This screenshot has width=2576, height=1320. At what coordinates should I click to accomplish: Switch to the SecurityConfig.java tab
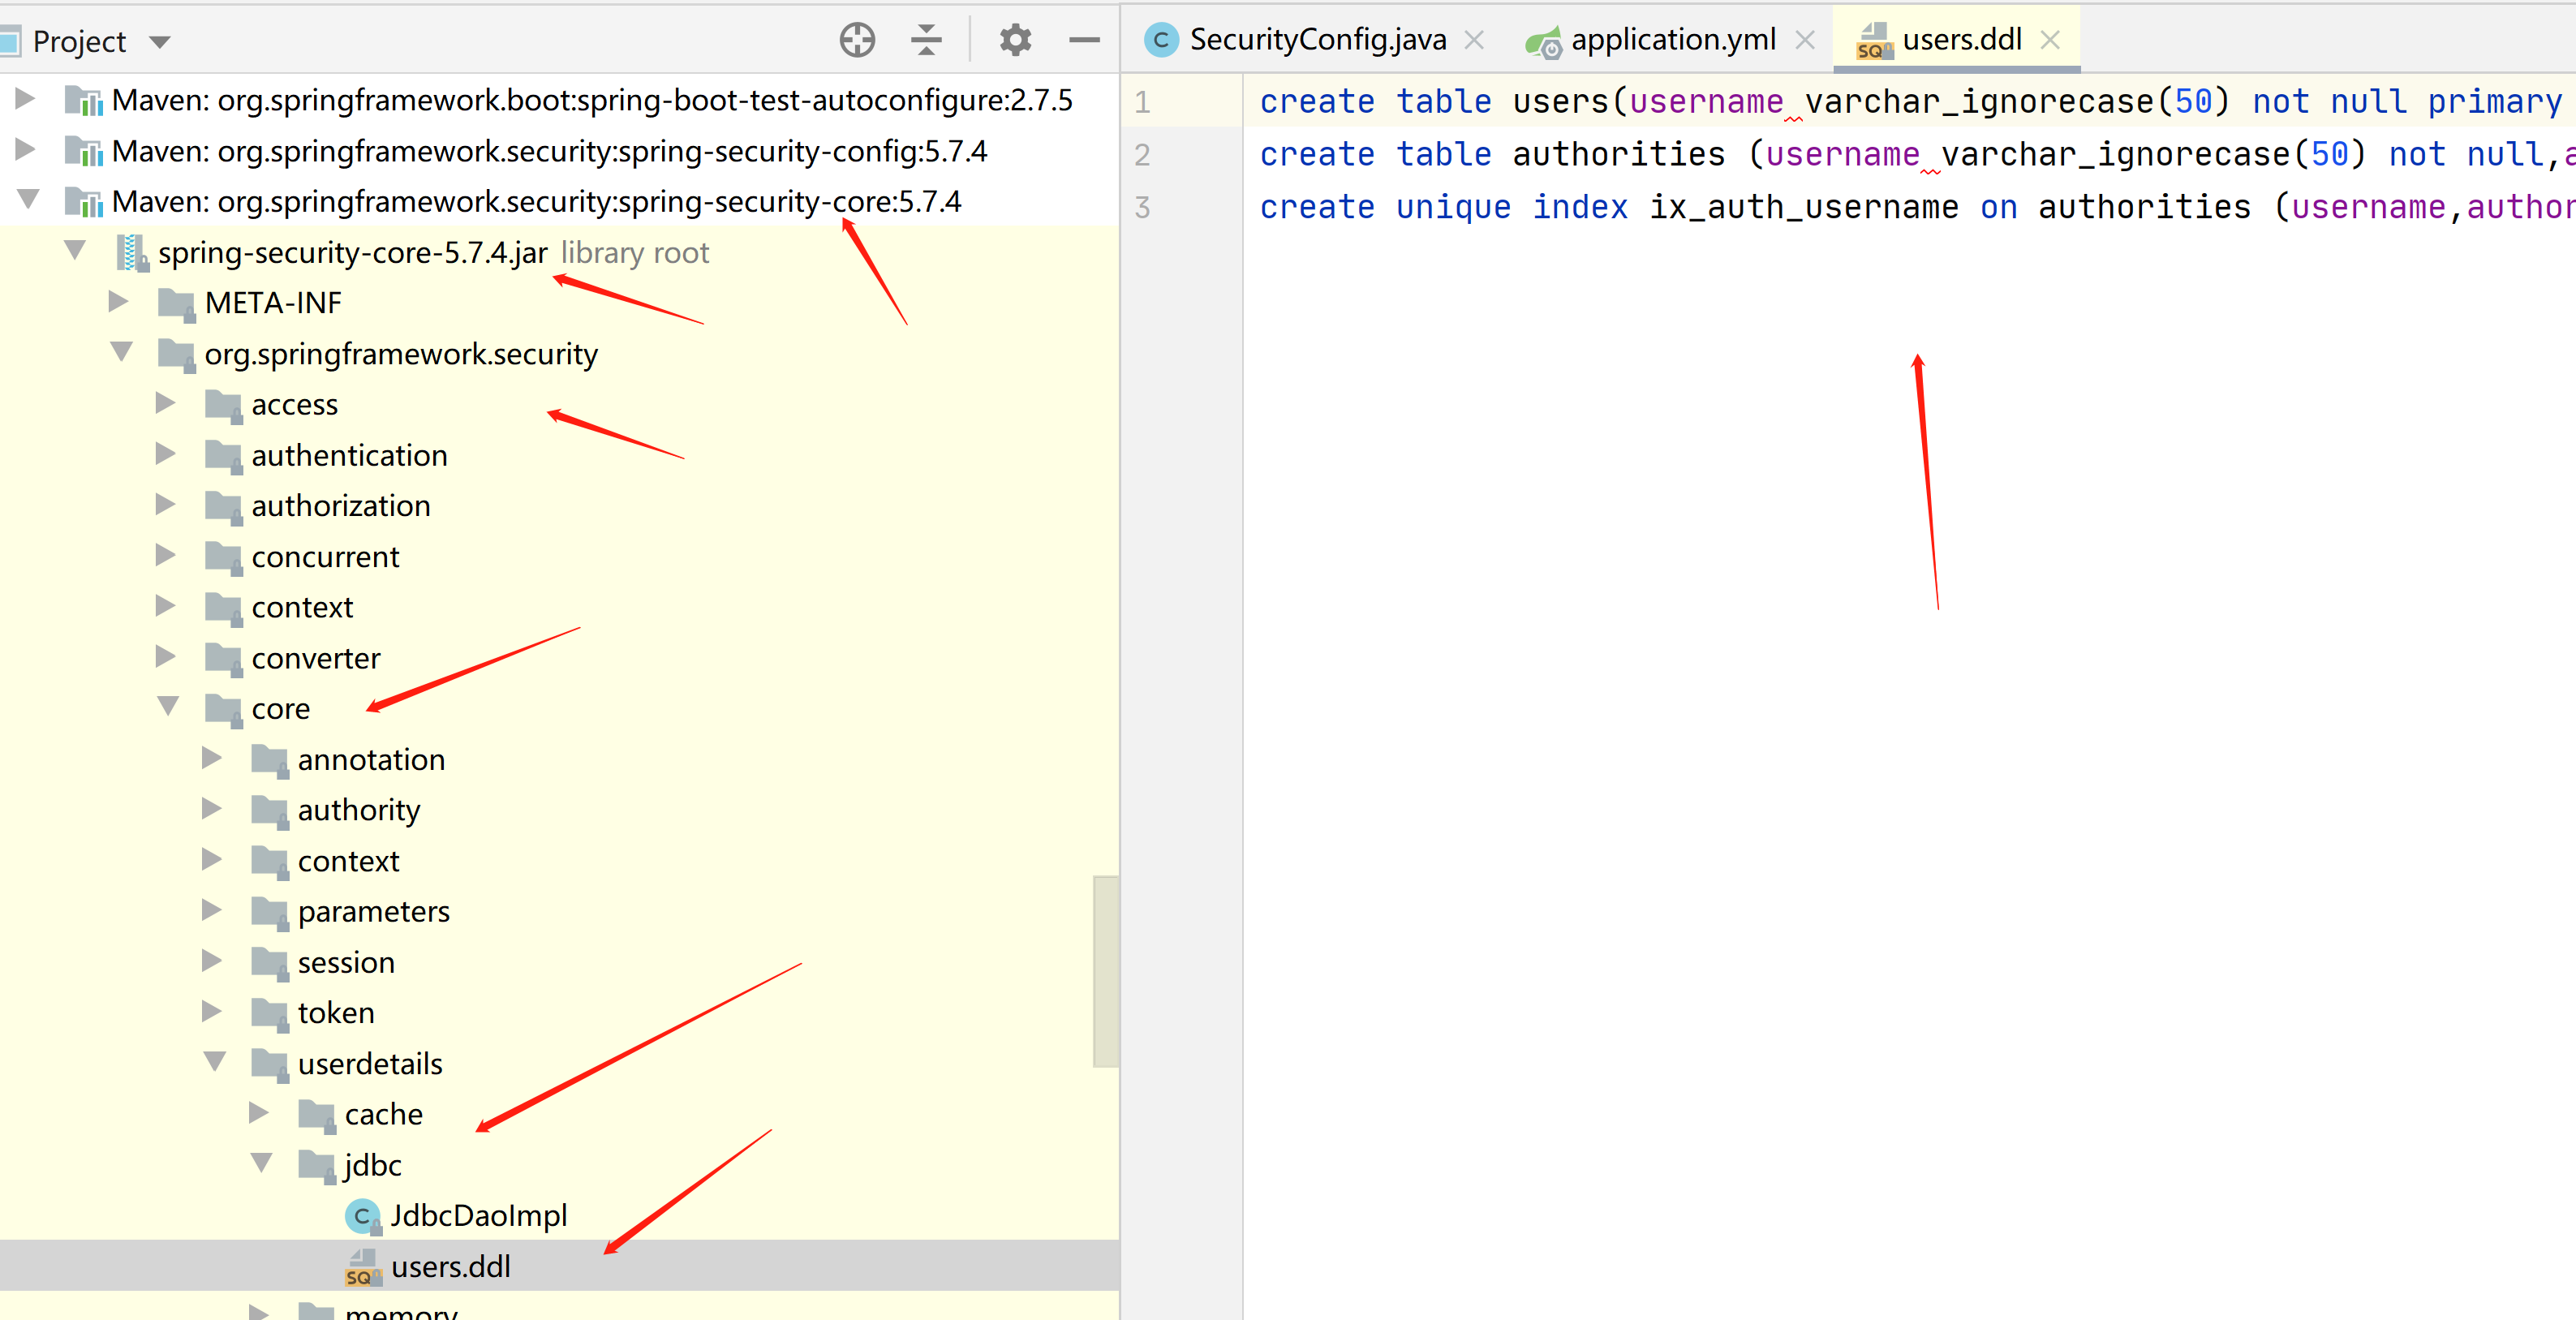(x=1316, y=40)
